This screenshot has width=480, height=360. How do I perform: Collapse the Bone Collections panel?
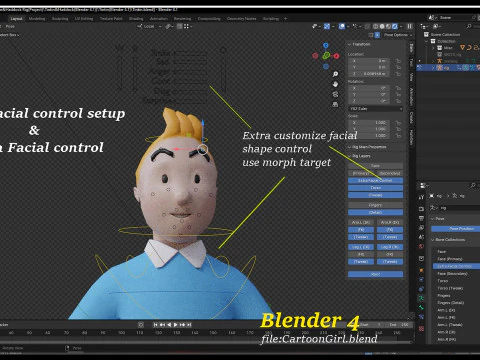(x=433, y=240)
